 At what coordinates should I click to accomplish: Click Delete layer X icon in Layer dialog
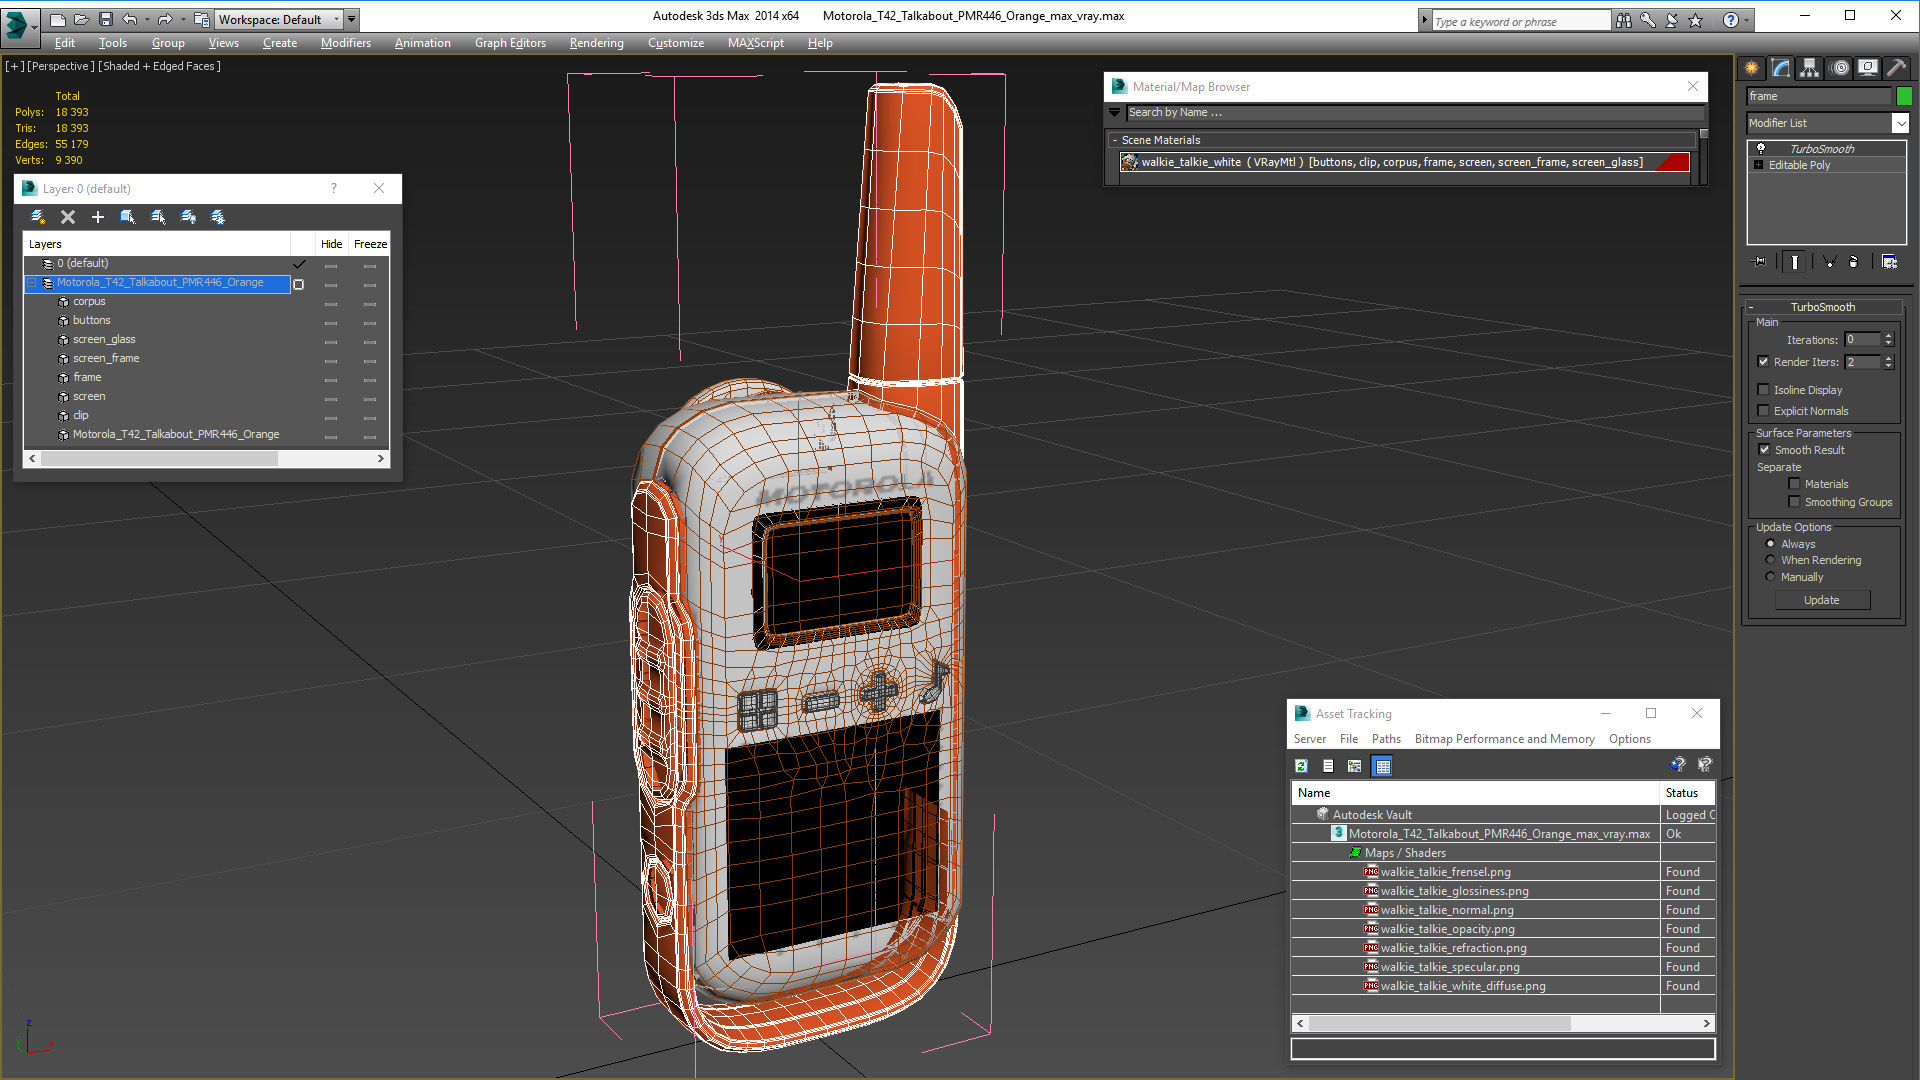point(68,217)
